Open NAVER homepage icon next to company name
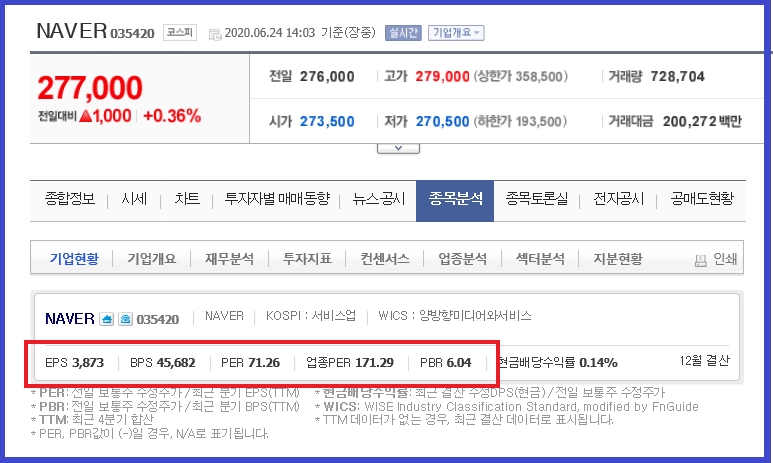Image resolution: width=773 pixels, height=463 pixels. (x=106, y=319)
